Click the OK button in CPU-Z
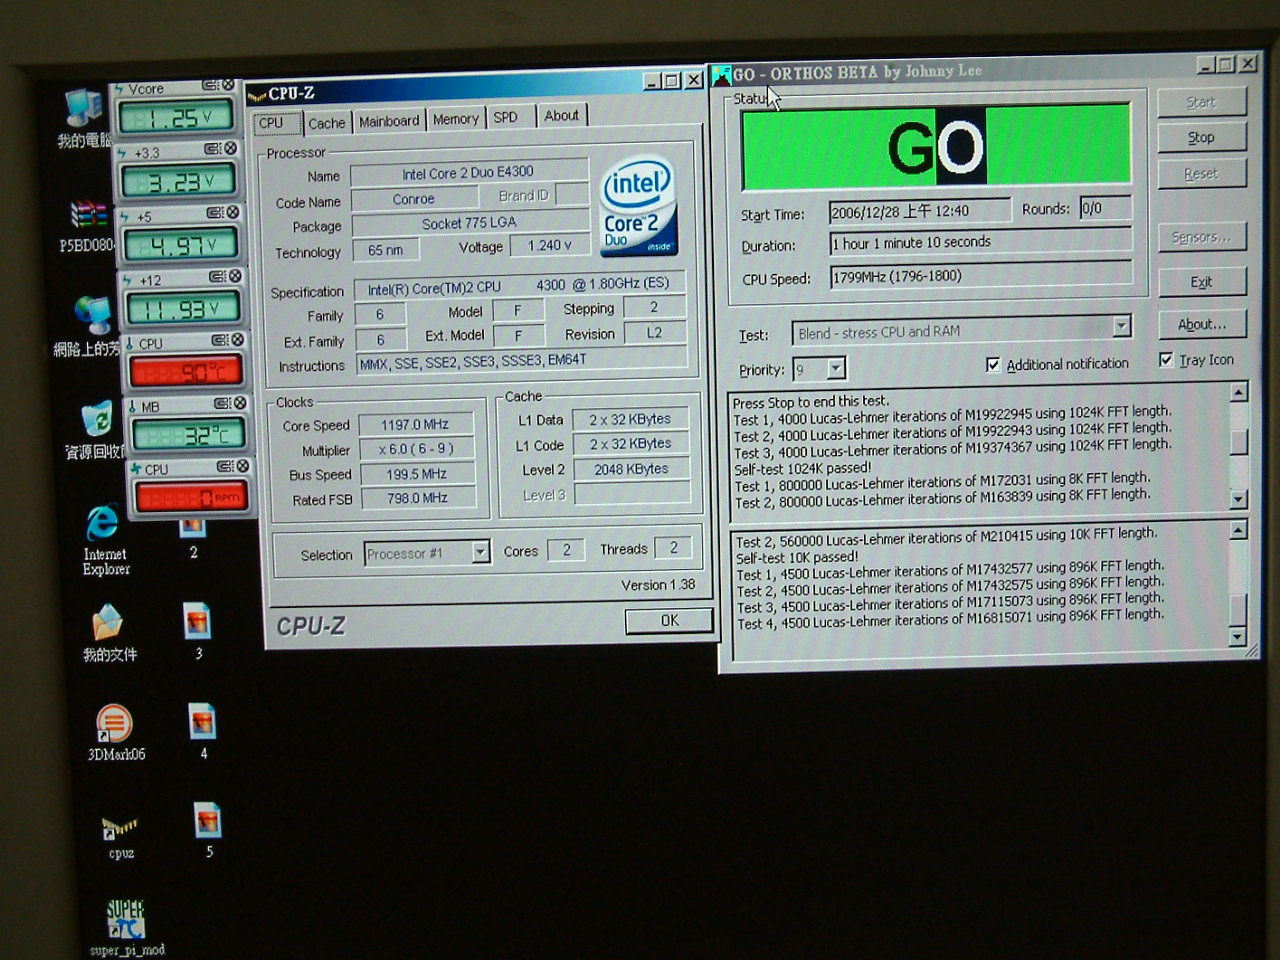The image size is (1280, 960). tap(669, 620)
